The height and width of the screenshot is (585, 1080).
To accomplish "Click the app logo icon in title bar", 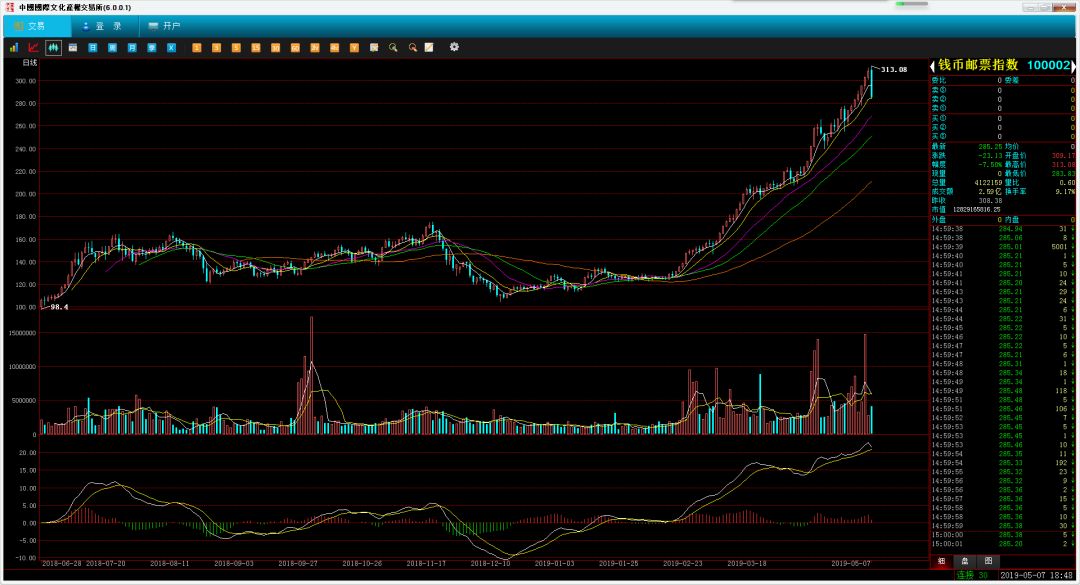I will coord(10,8).
